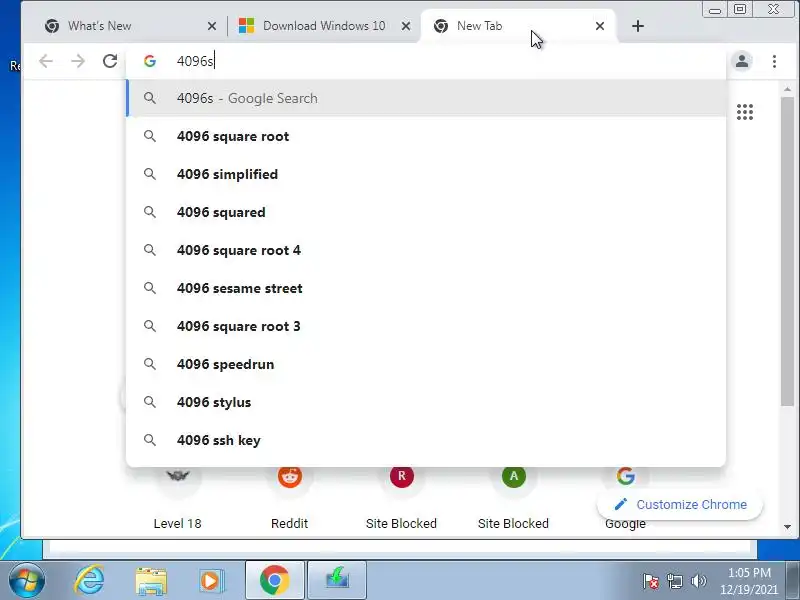Click the magnifier icon beside 4096 speedrun
Viewport: 800px width, 600px height.
149,364
